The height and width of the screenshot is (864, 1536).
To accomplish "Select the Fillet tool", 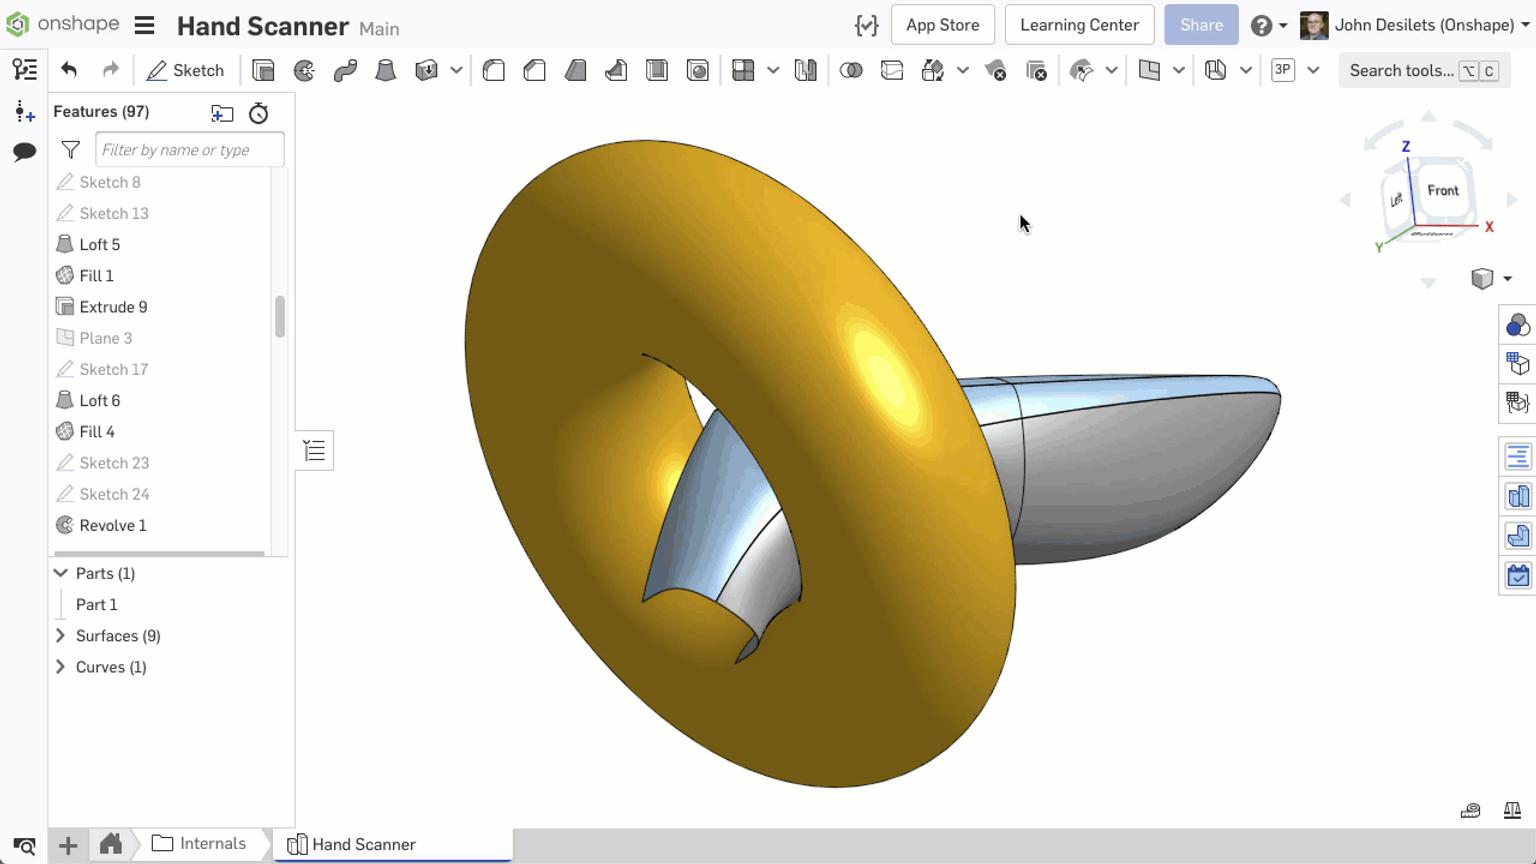I will [493, 70].
